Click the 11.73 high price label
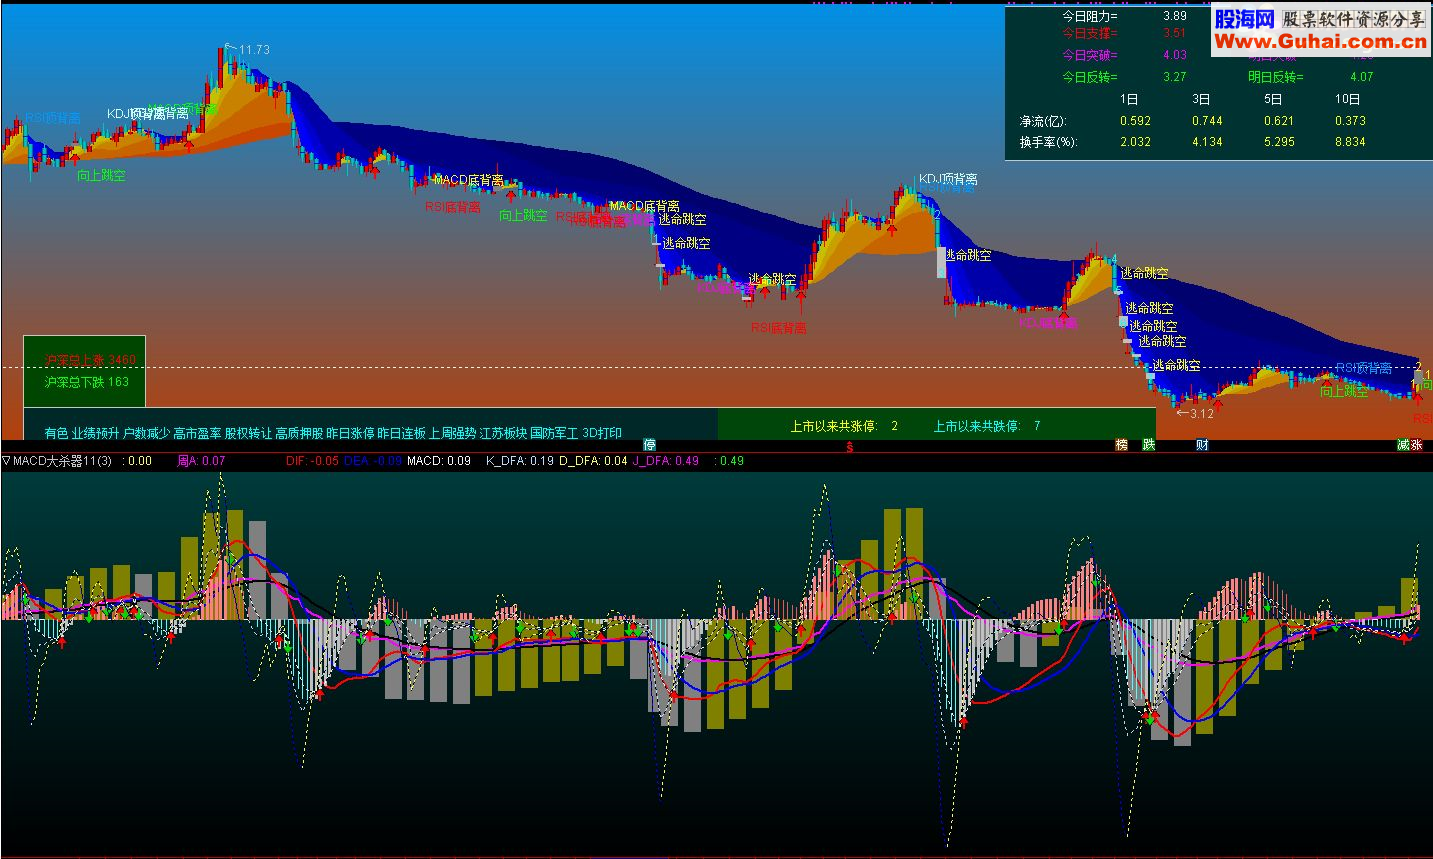This screenshot has height=859, width=1433. pos(254,50)
